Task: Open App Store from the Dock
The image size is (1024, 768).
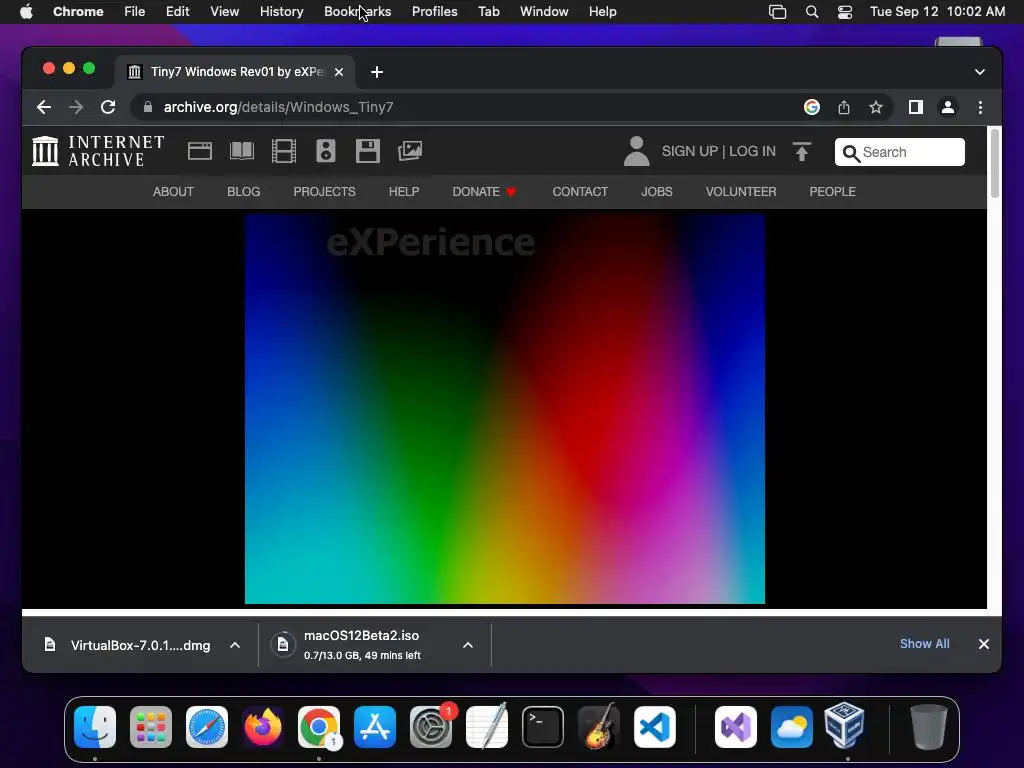Action: pyautogui.click(x=375, y=727)
